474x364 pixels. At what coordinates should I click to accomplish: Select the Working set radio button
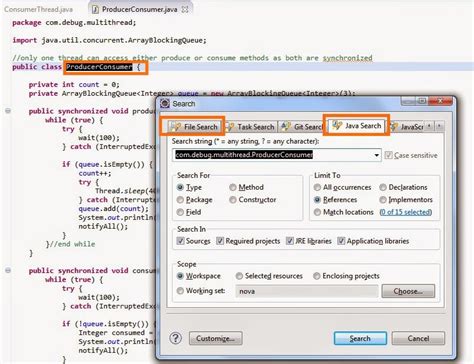pos(180,291)
